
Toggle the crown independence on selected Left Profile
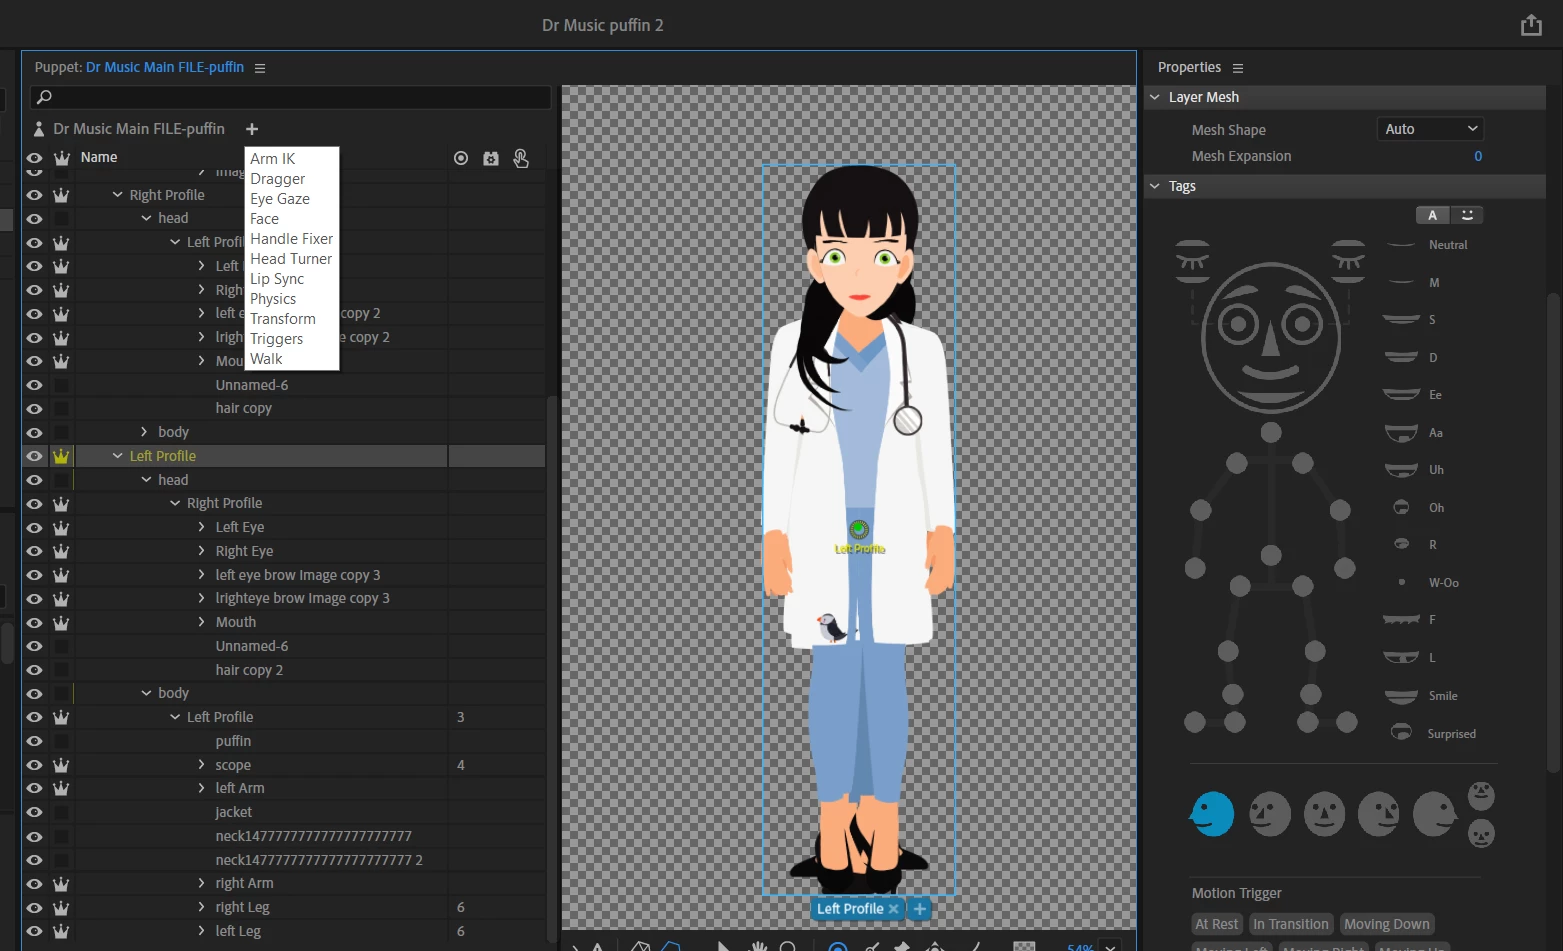click(61, 456)
